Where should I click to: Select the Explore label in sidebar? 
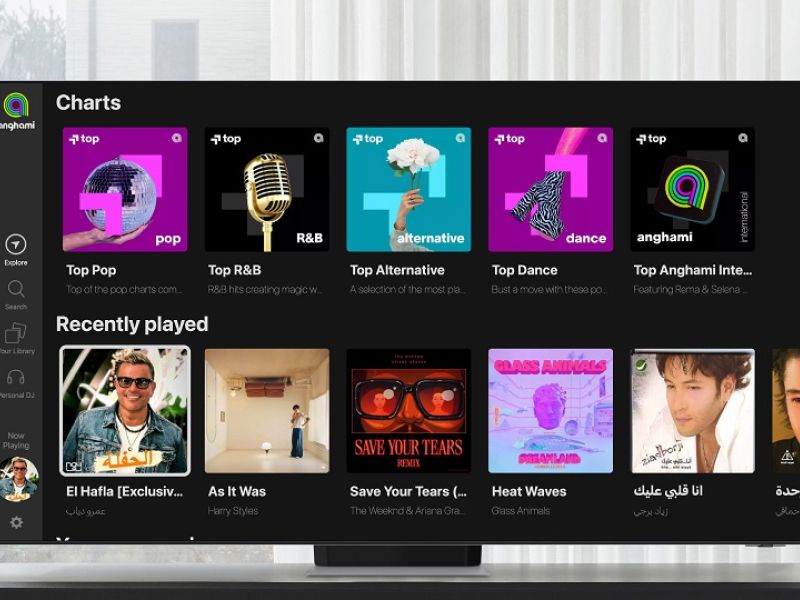tap(16, 263)
